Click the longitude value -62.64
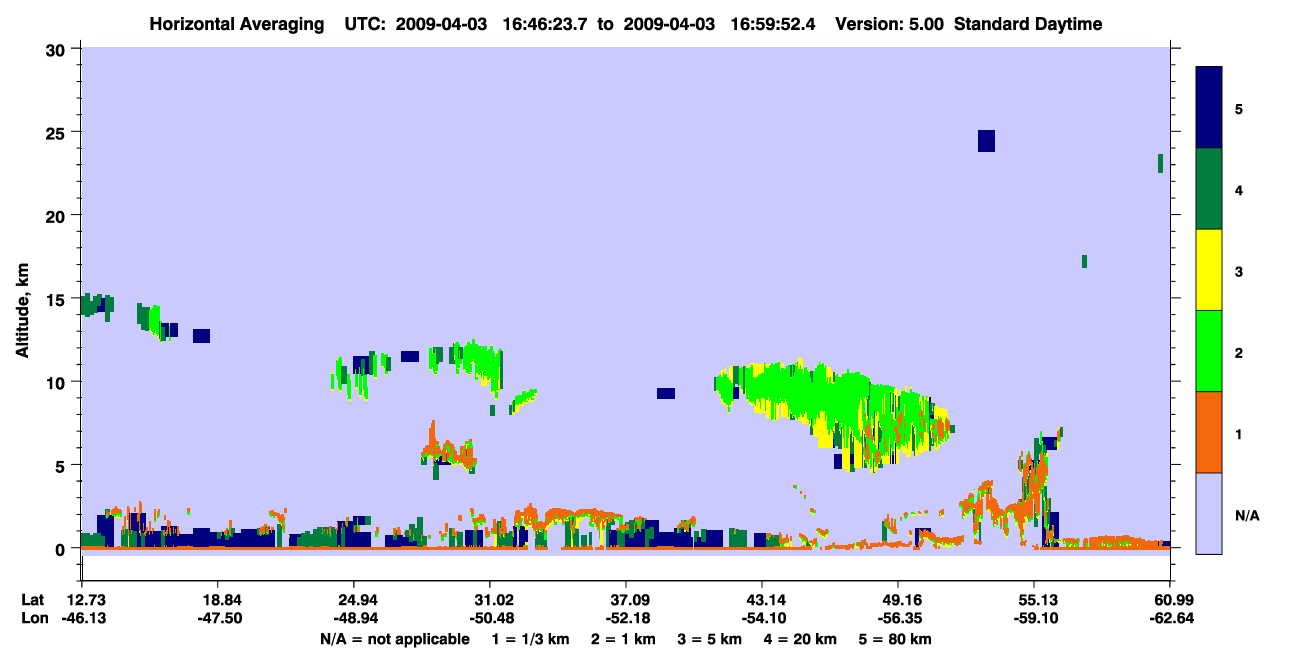1300x667 pixels. click(1170, 618)
